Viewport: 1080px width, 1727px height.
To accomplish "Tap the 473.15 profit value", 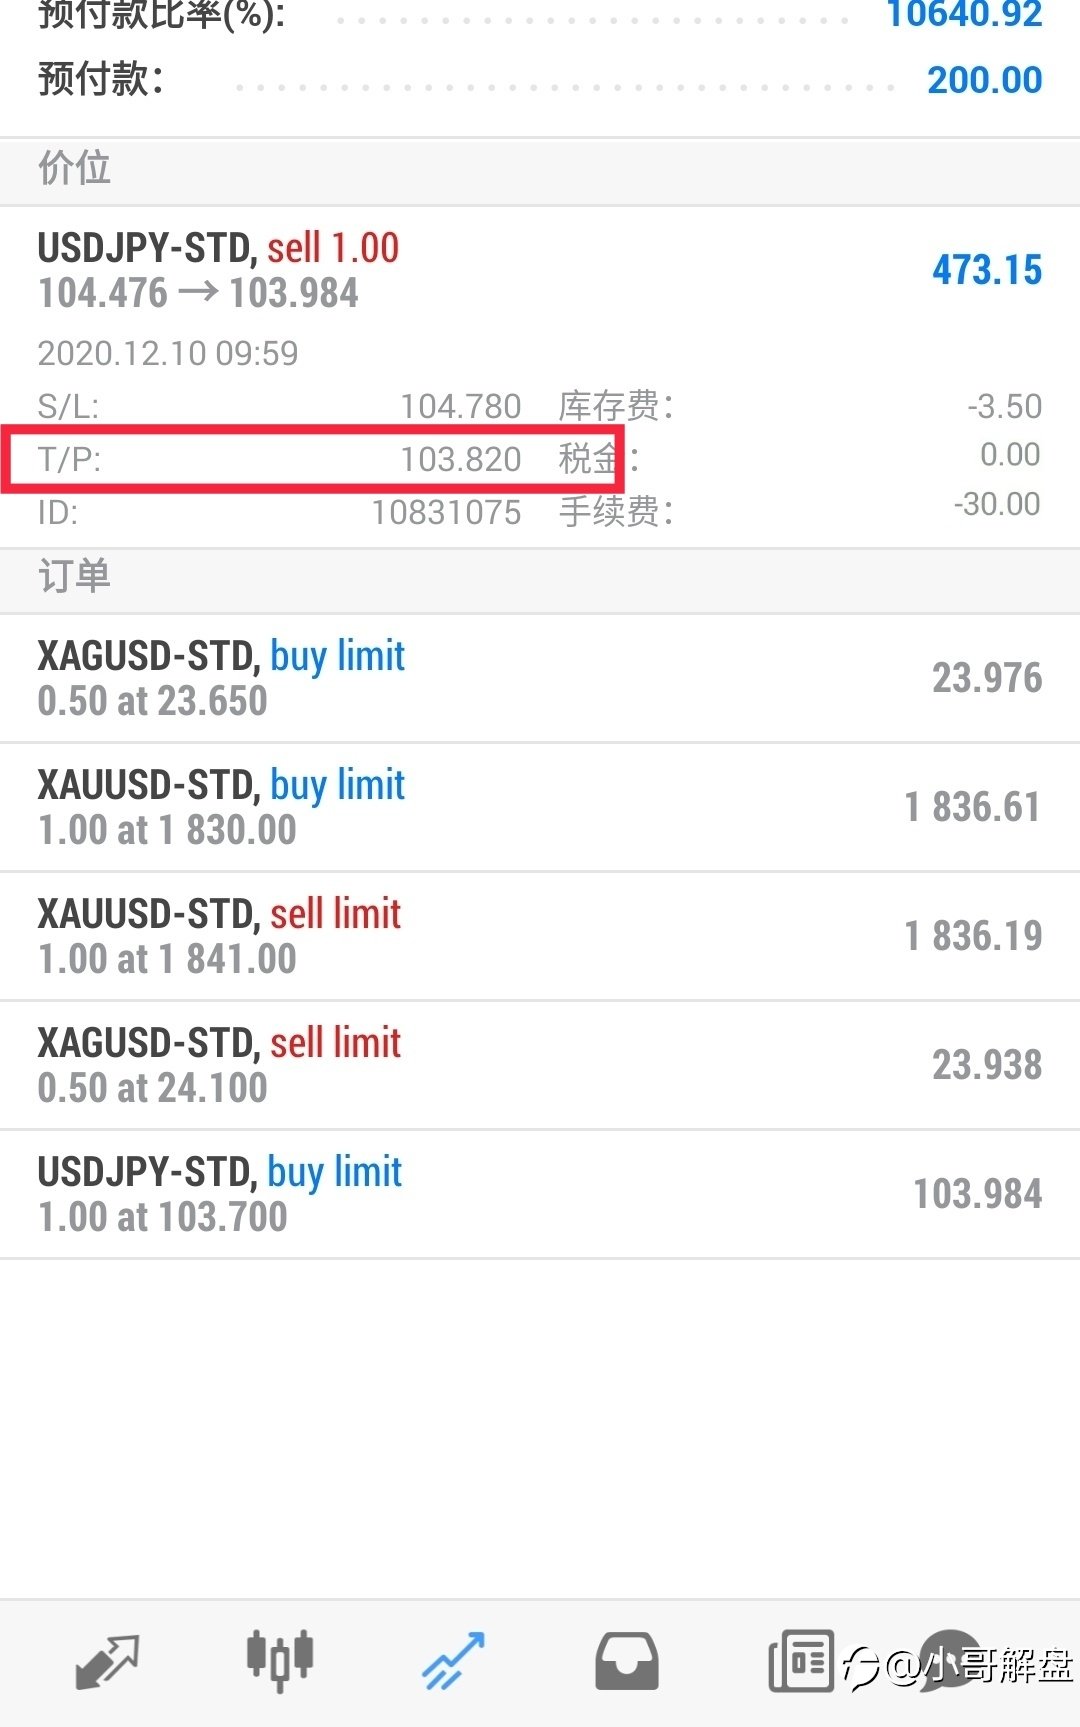I will (x=987, y=270).
